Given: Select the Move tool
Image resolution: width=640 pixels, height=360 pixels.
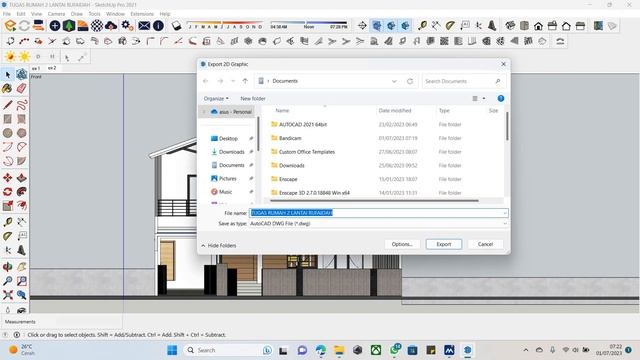Looking at the screenshot, I should pos(7,178).
